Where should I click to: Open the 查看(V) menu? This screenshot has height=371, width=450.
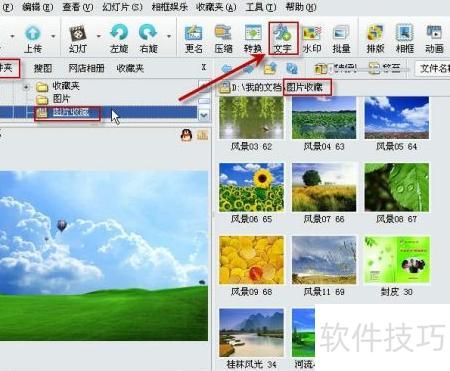(x=78, y=7)
